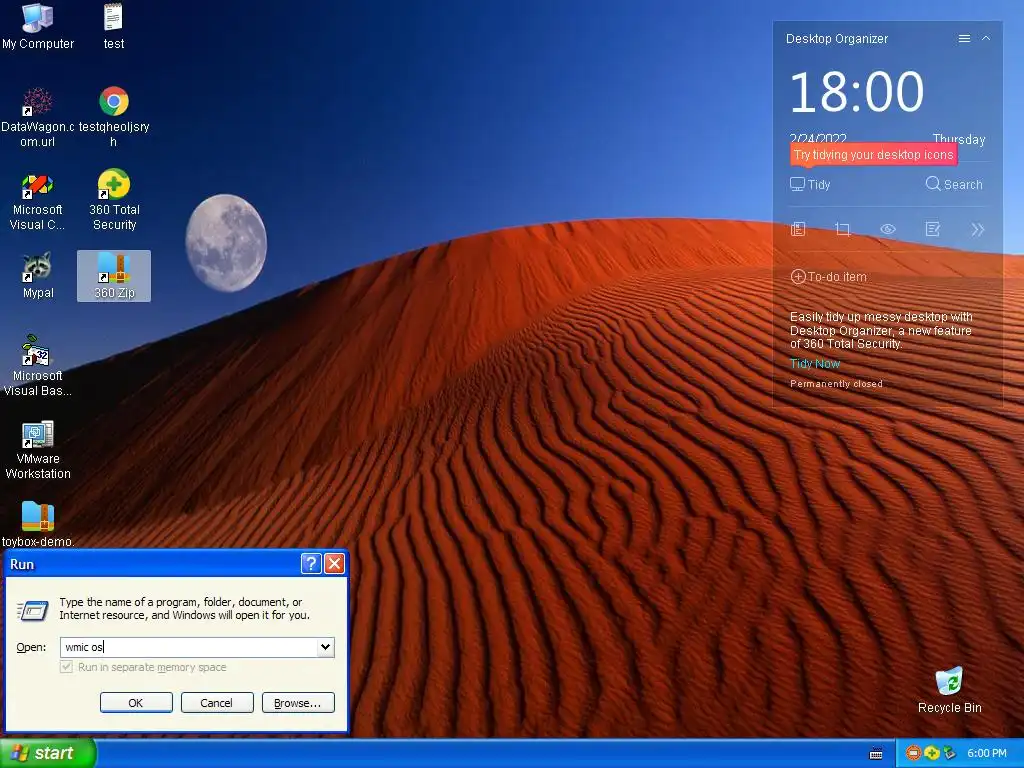Screen dimensions: 1024x768
Task: Select the 360 Zip desktop icon
Action: (x=114, y=276)
